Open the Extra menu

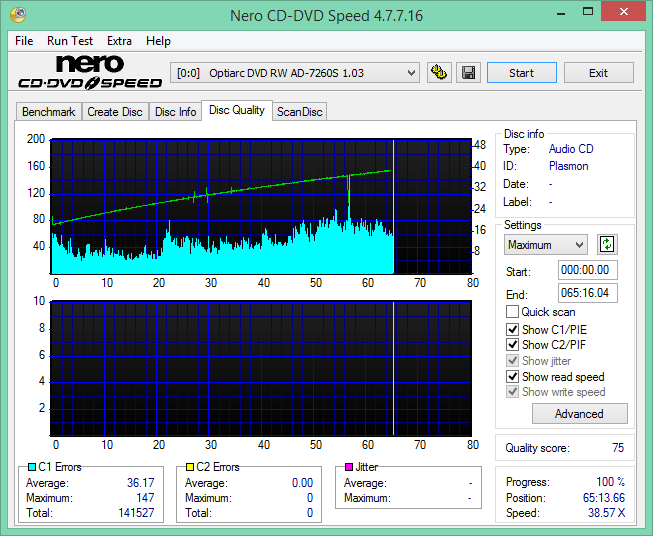(x=119, y=41)
